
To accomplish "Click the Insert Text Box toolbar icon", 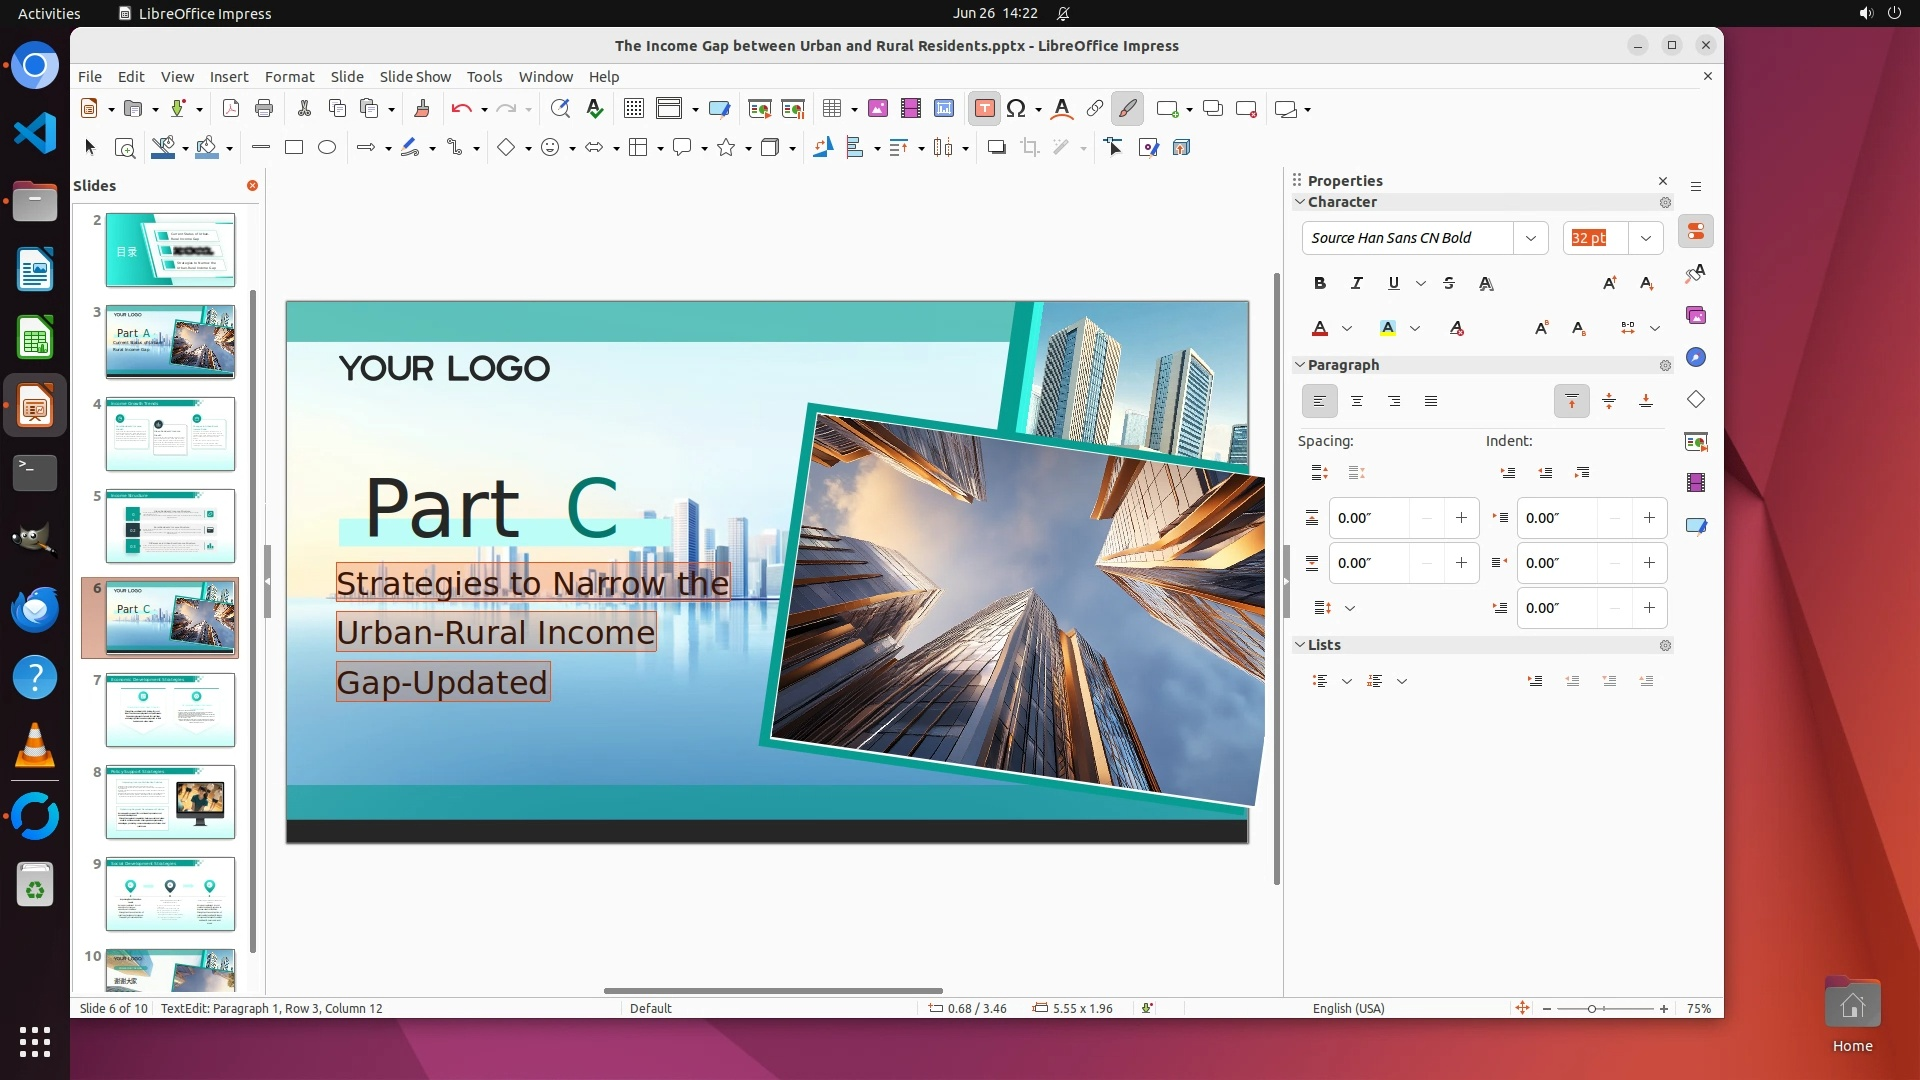I will 984,109.
